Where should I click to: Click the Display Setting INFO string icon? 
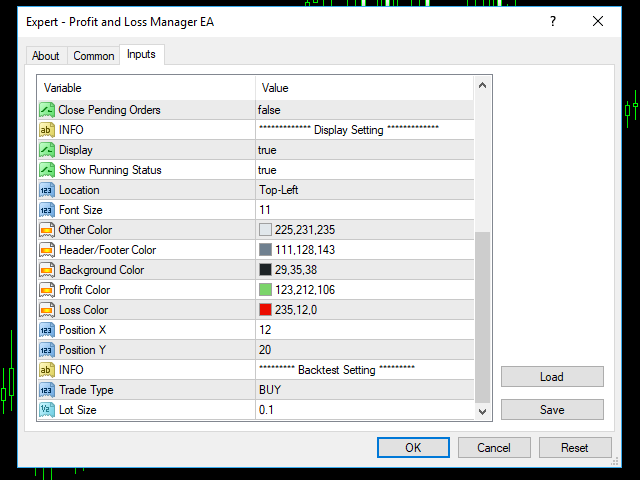[47, 130]
